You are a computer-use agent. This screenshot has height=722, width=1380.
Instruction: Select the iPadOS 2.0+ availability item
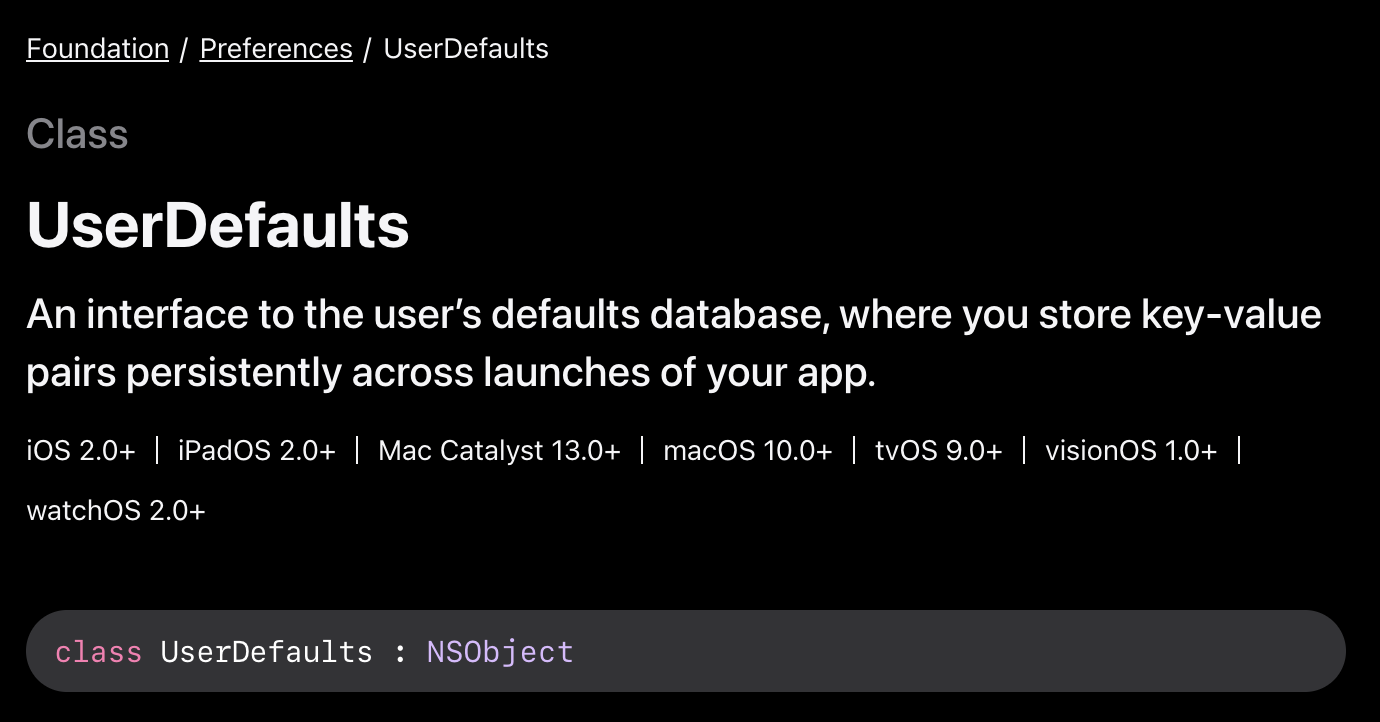click(x=257, y=451)
